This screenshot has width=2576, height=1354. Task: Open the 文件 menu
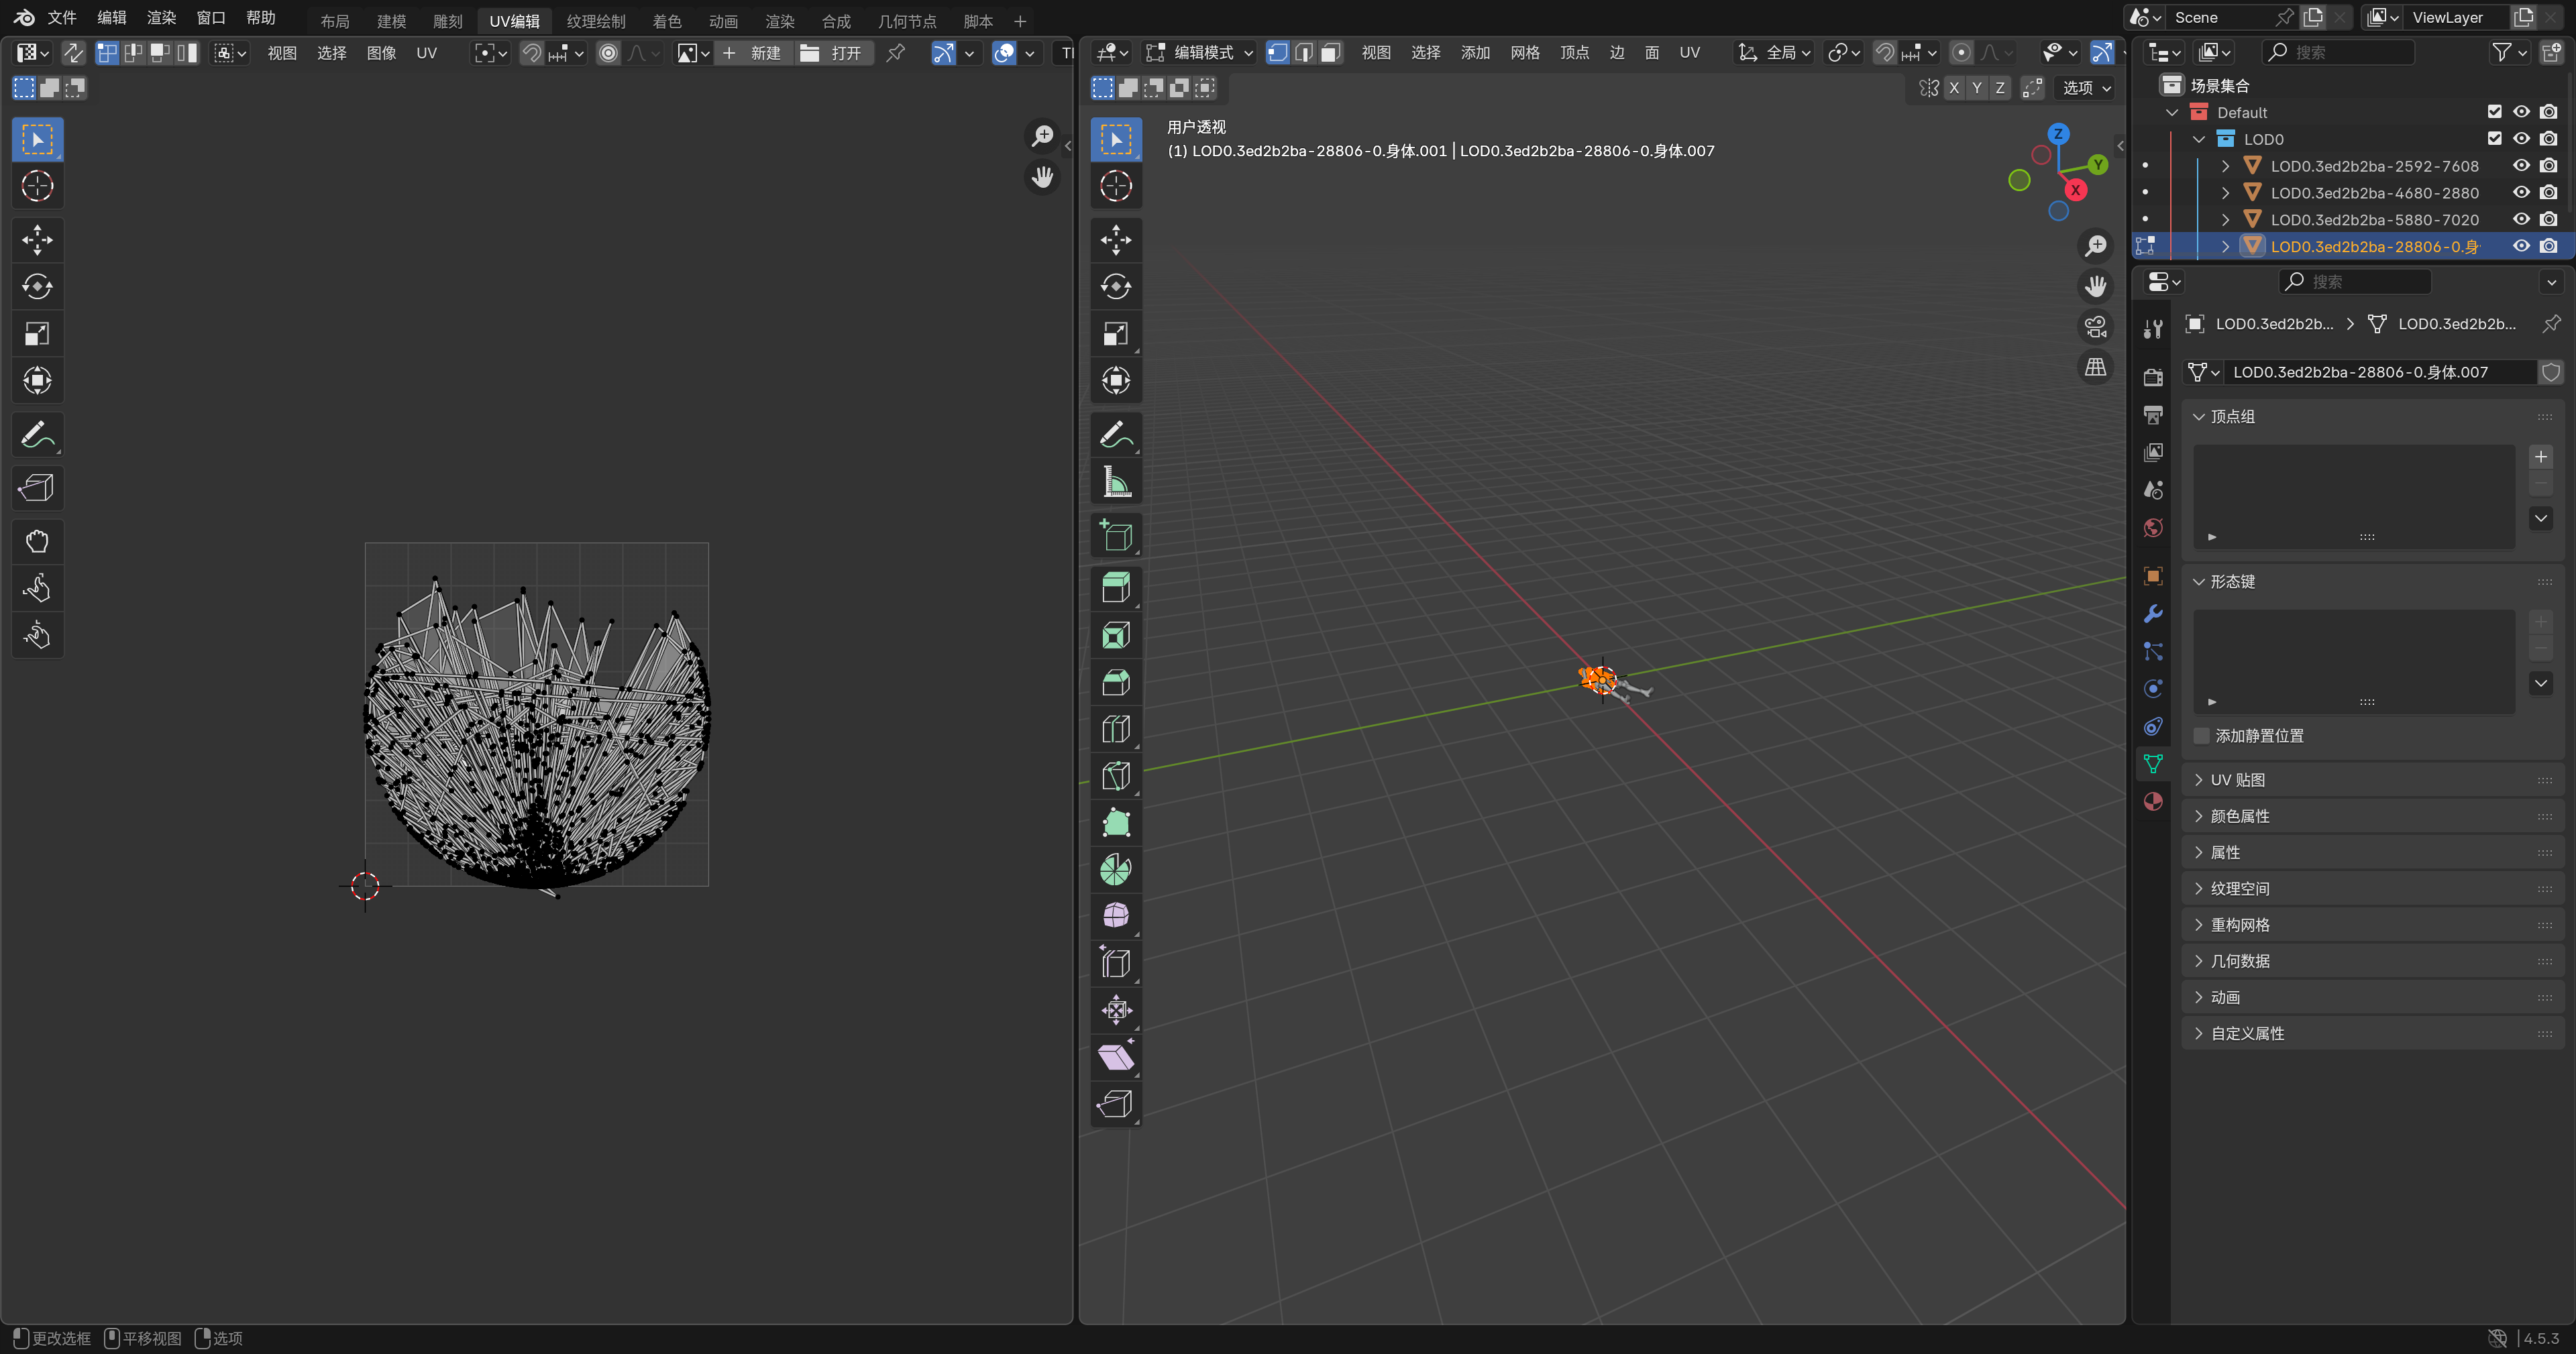[62, 18]
